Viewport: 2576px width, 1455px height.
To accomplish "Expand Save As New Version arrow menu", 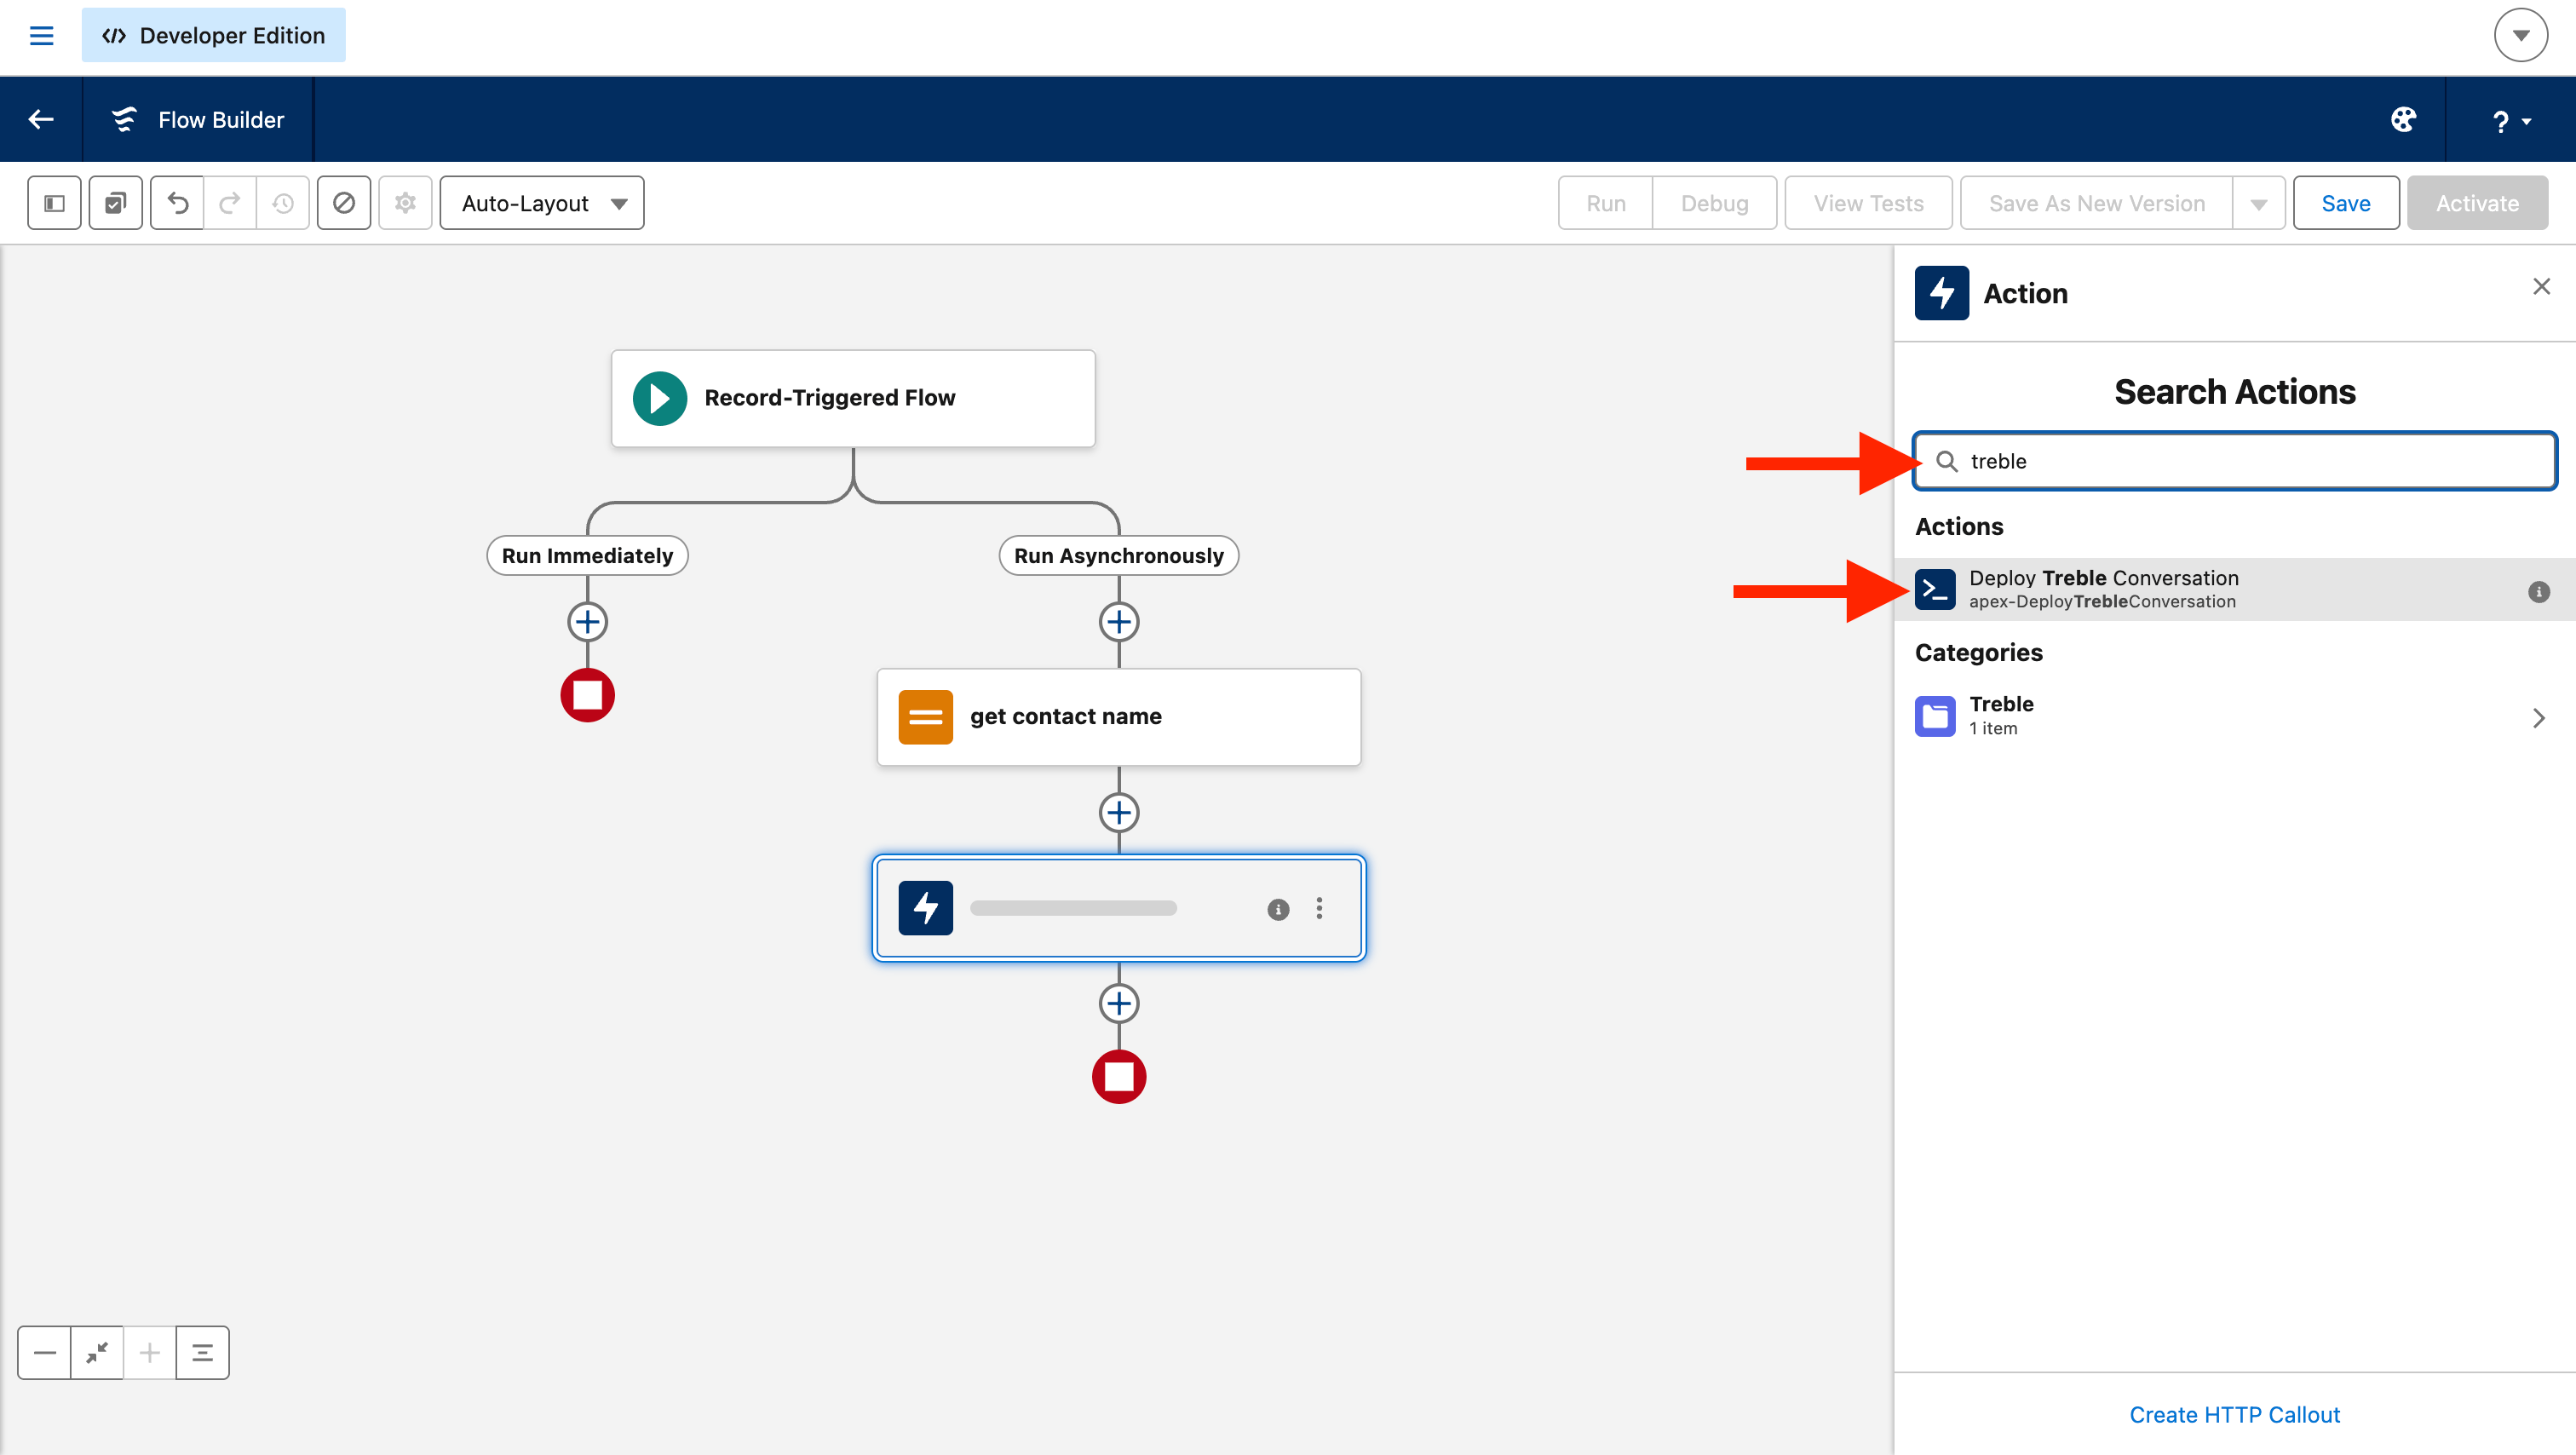I will coord(2258,203).
